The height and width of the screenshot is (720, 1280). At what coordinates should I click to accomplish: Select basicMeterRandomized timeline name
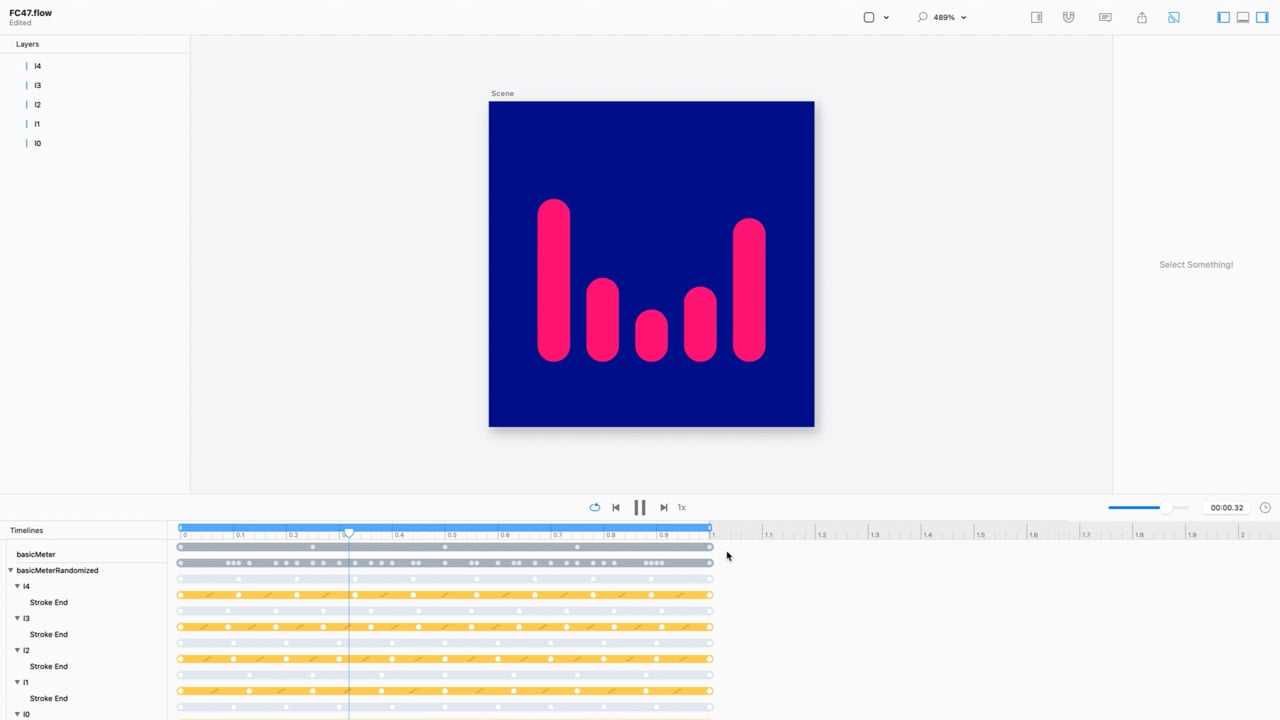pos(58,570)
